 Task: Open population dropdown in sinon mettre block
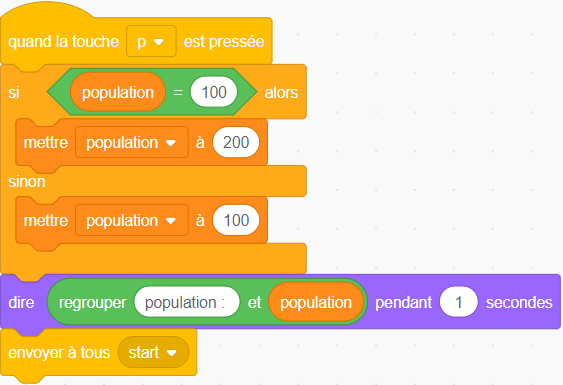coord(132,220)
